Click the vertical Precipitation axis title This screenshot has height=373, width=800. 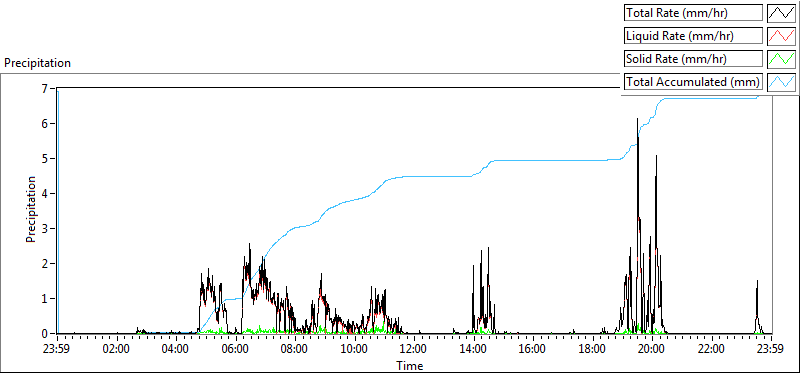(x=31, y=209)
